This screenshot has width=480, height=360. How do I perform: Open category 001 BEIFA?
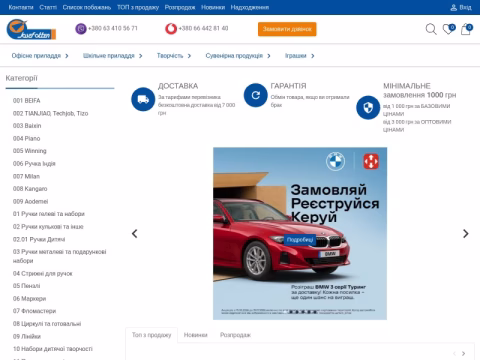27,101
